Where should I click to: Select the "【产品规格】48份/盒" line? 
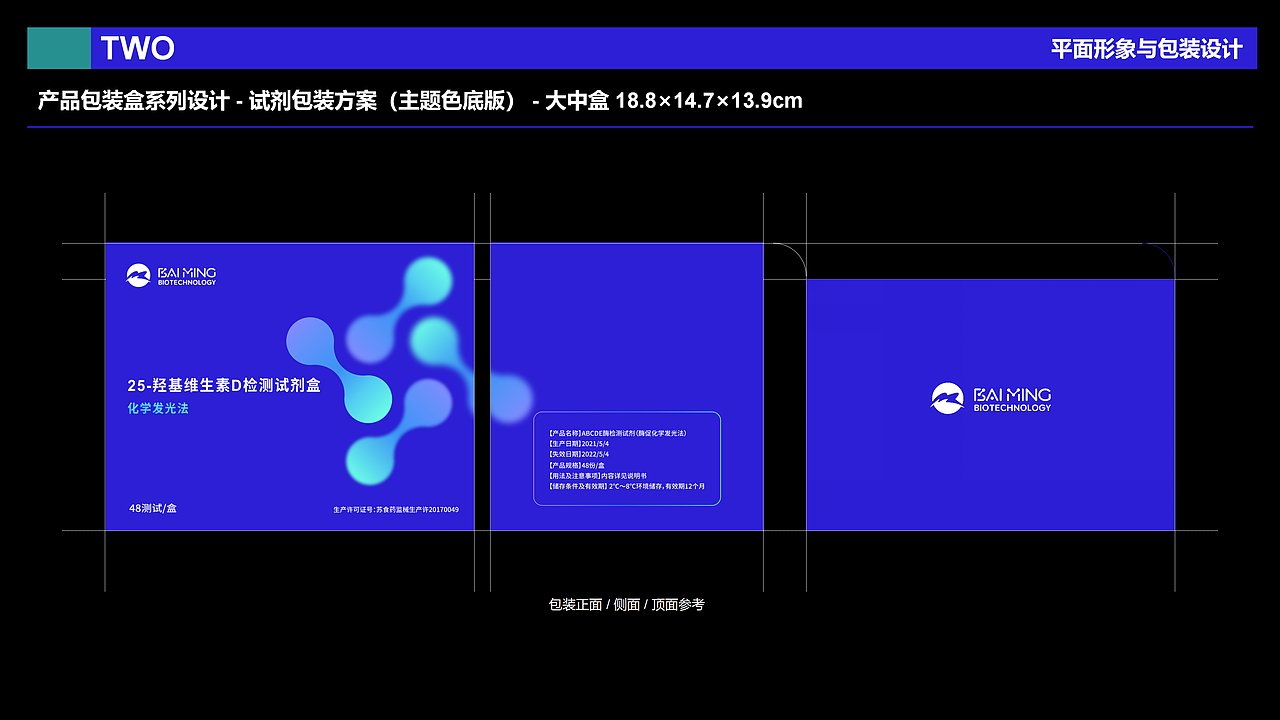[x=576, y=465]
